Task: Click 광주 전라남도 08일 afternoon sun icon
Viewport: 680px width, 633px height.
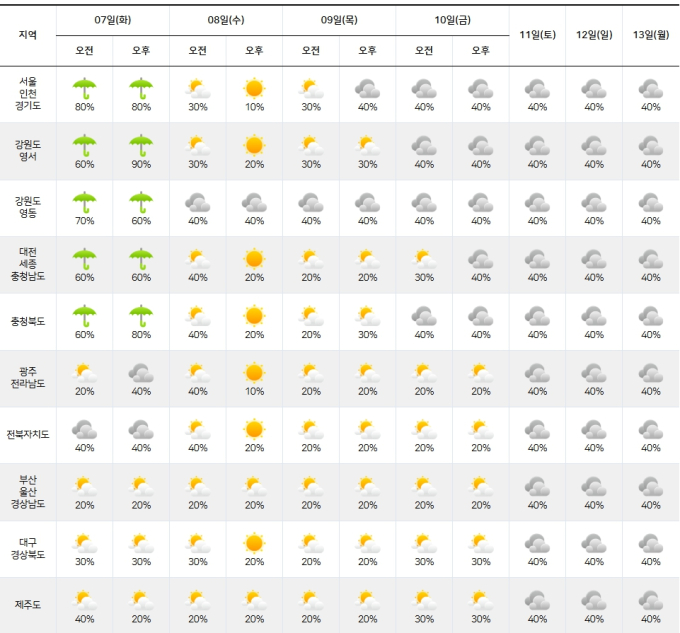Action: click(254, 372)
